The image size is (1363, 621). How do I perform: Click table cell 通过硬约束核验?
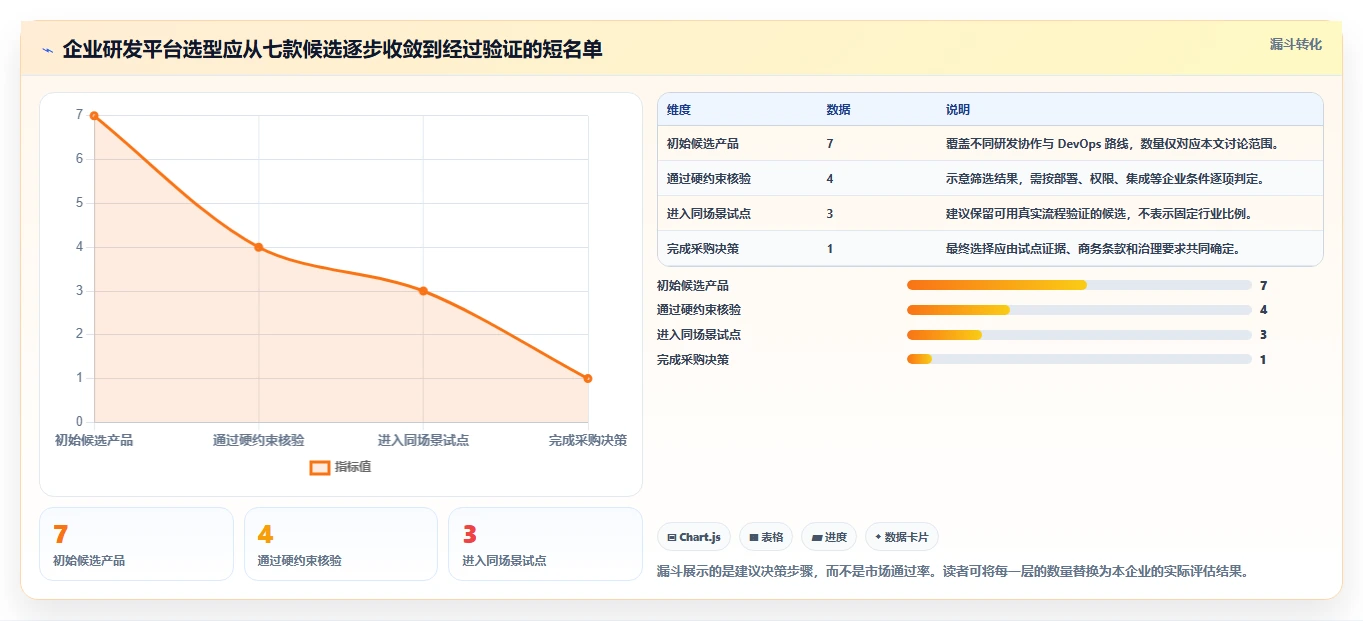[x=709, y=179]
